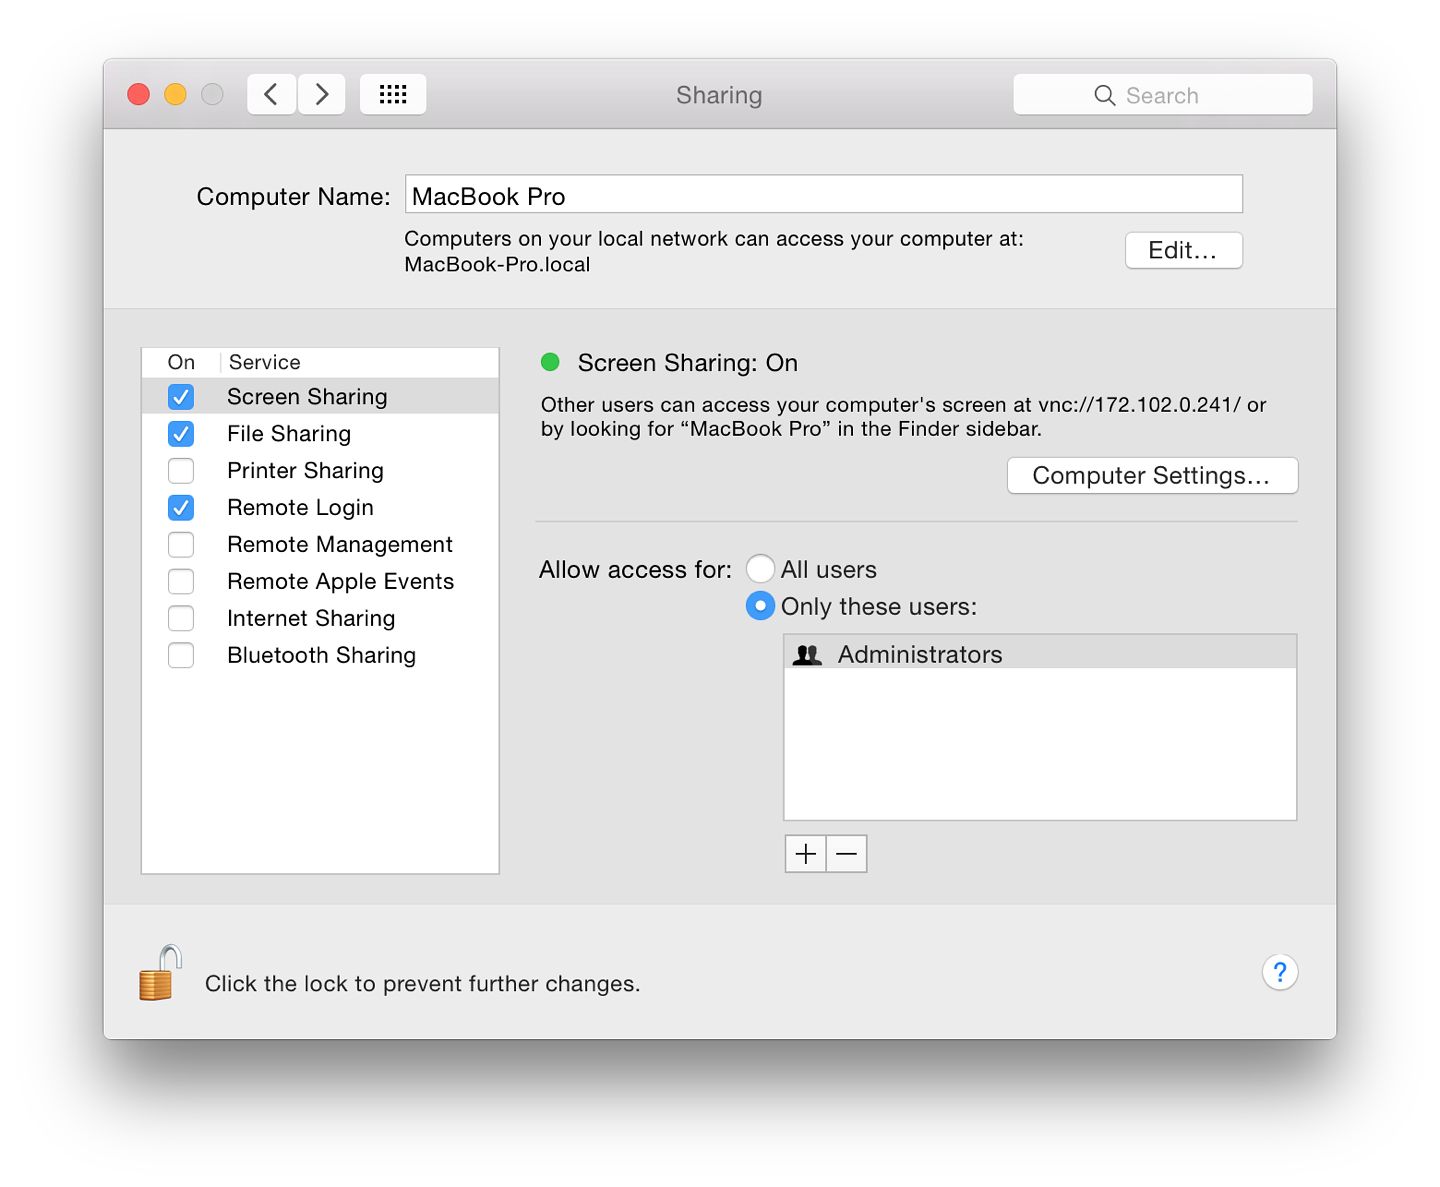This screenshot has width=1440, height=1187.
Task: Open help with the question mark button
Action: point(1280,972)
